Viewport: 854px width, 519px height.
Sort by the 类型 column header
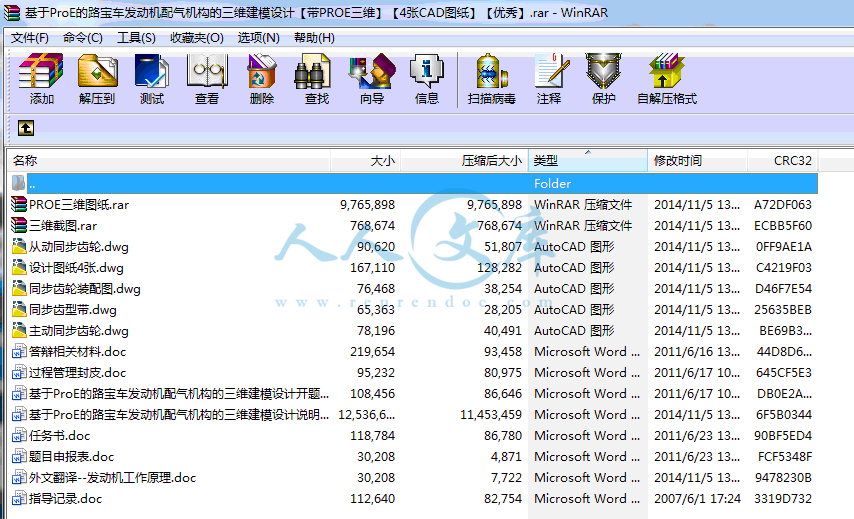(588, 161)
